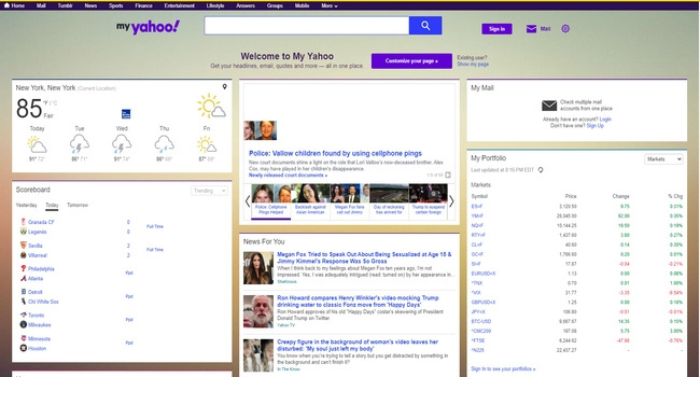Open the BTC-USD symbol link

(481, 321)
